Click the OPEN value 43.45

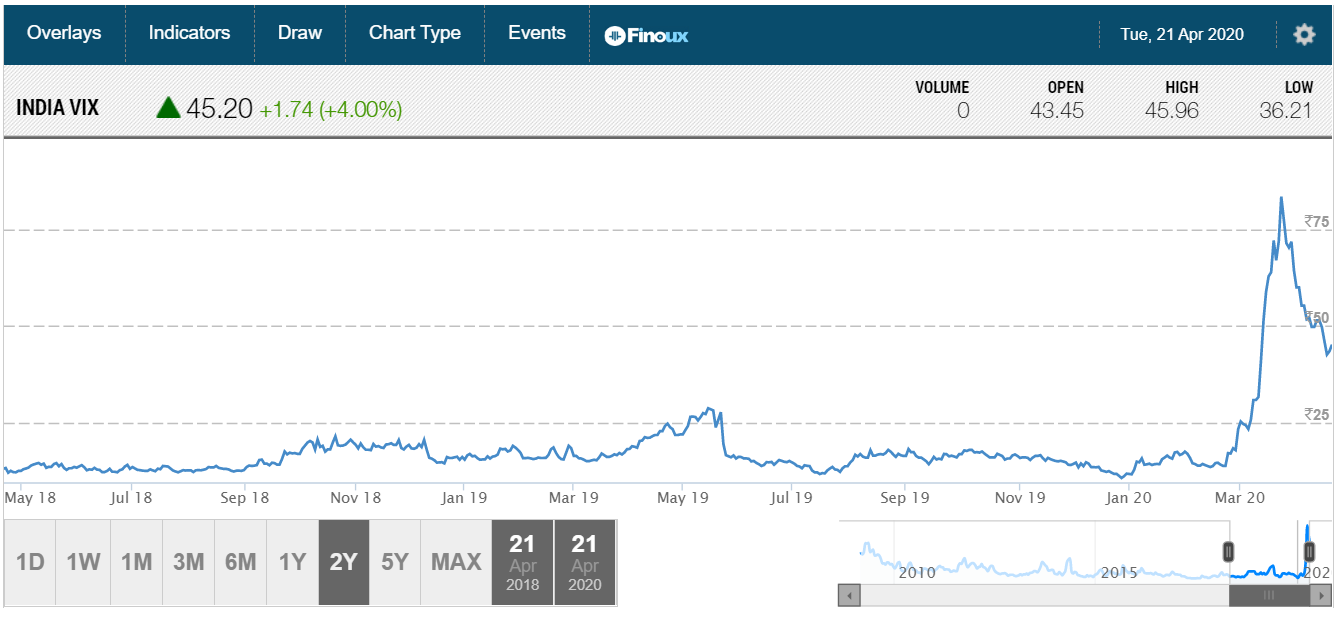[x=1057, y=111]
